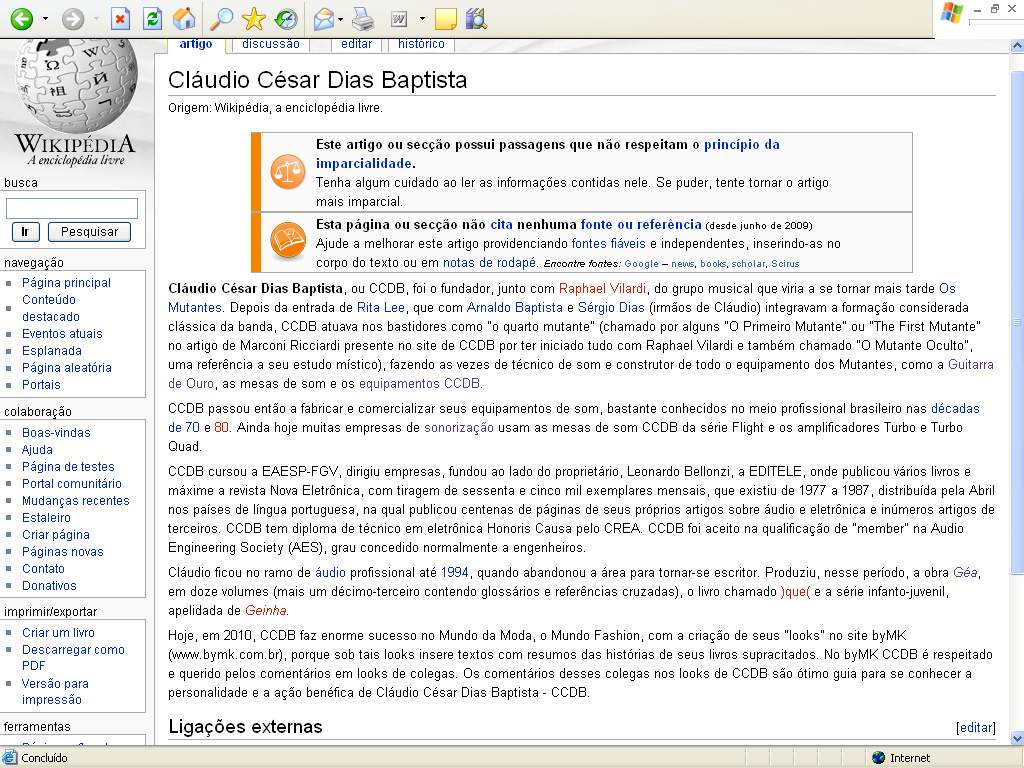Image resolution: width=1024 pixels, height=768 pixels.
Task: Open the Search magnifier tool
Action: point(222,18)
